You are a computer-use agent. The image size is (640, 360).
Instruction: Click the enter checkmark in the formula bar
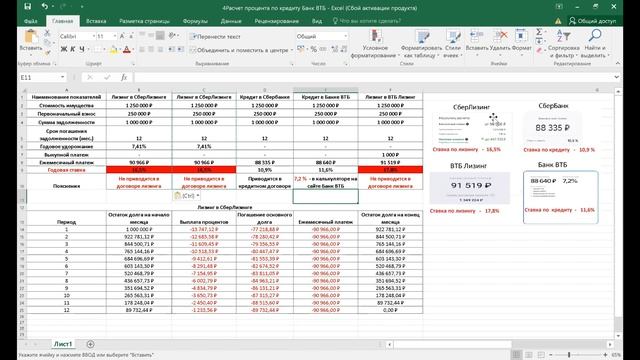click(107, 77)
